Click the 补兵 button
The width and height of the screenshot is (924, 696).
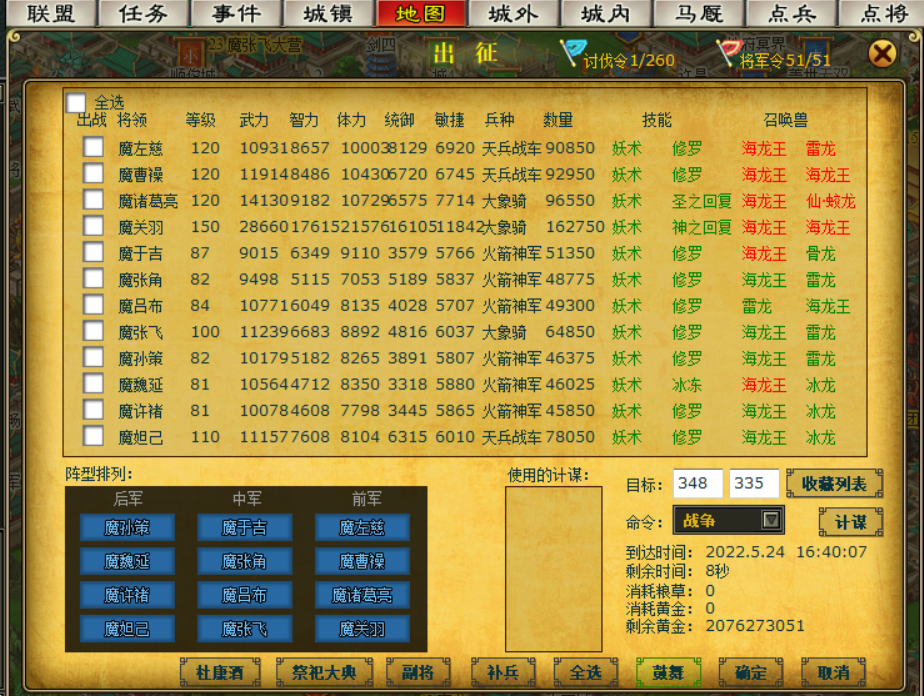pos(503,672)
